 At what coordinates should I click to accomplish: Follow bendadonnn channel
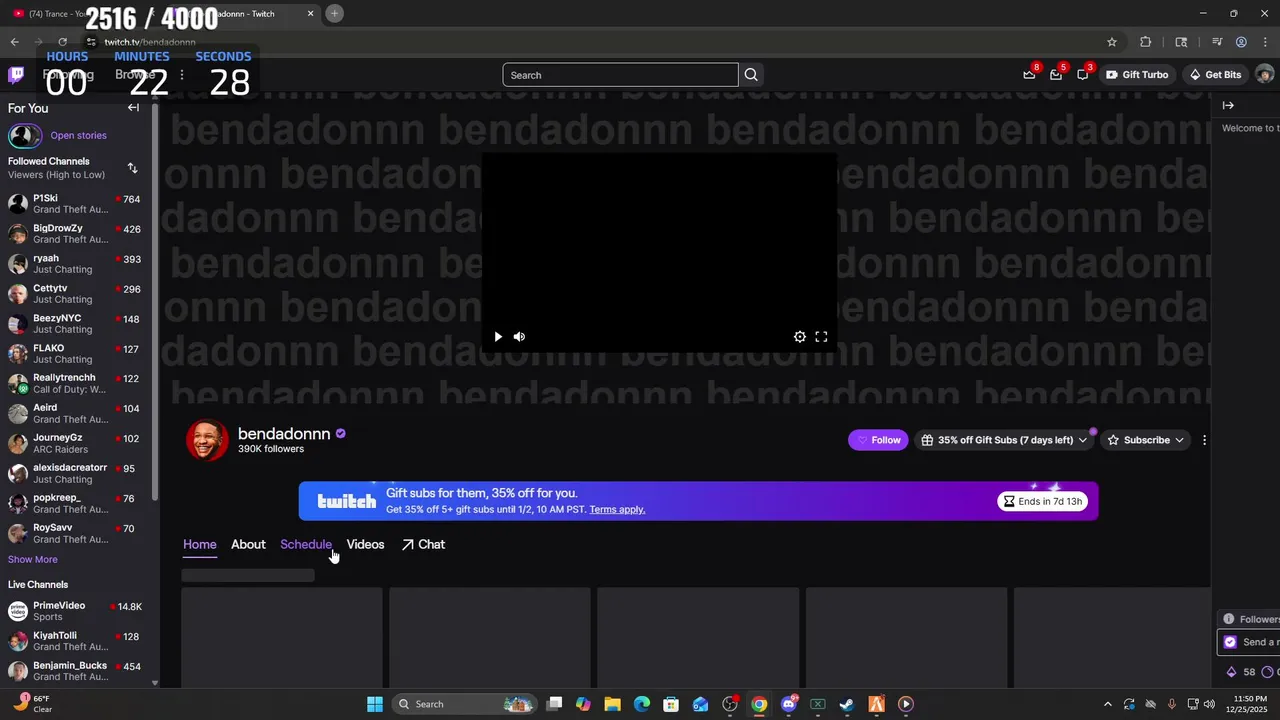878,440
